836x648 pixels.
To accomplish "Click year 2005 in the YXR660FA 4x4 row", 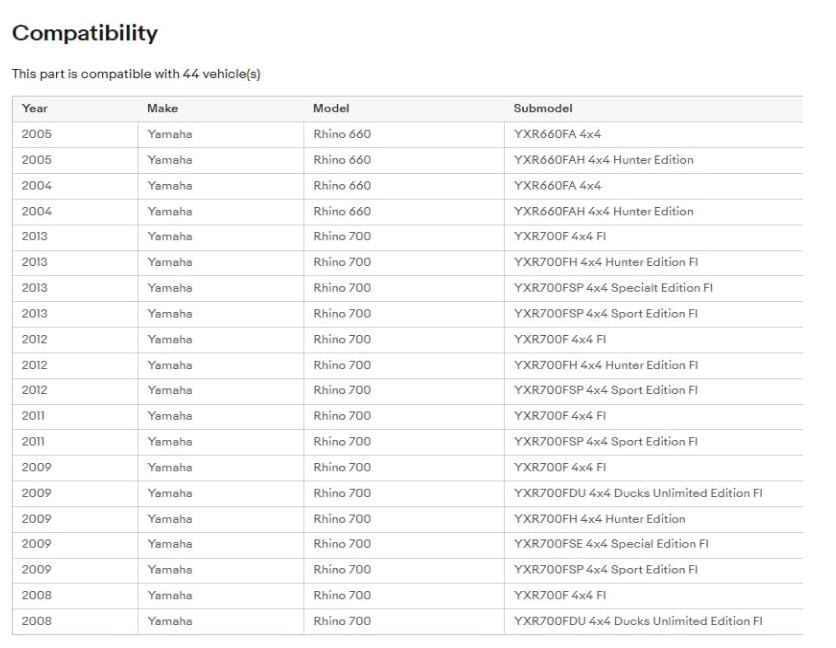I will 37,134.
